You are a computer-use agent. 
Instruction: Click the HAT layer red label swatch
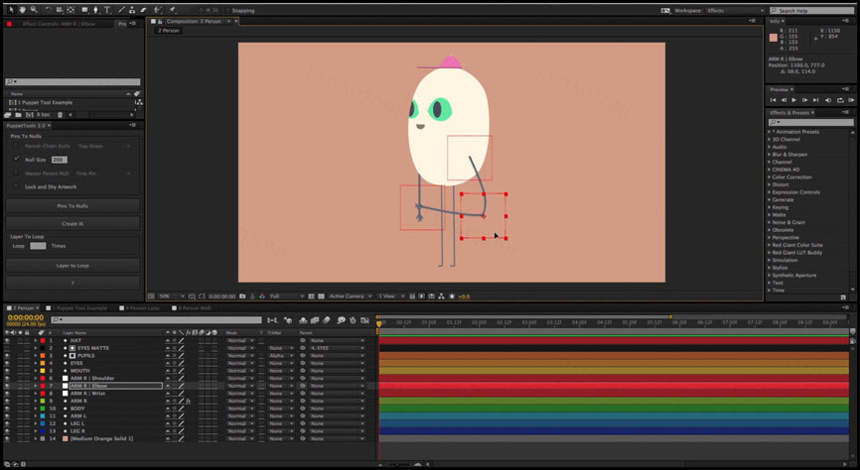click(x=42, y=341)
